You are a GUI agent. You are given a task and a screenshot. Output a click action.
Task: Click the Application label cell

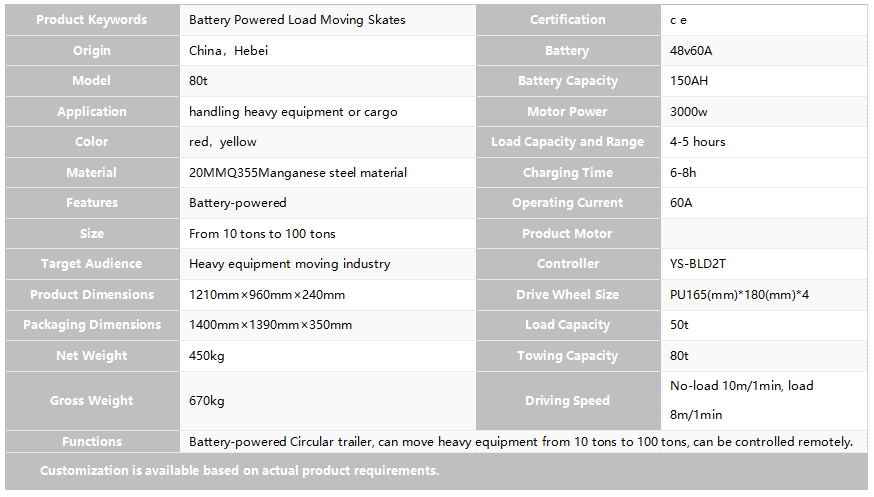(x=92, y=111)
